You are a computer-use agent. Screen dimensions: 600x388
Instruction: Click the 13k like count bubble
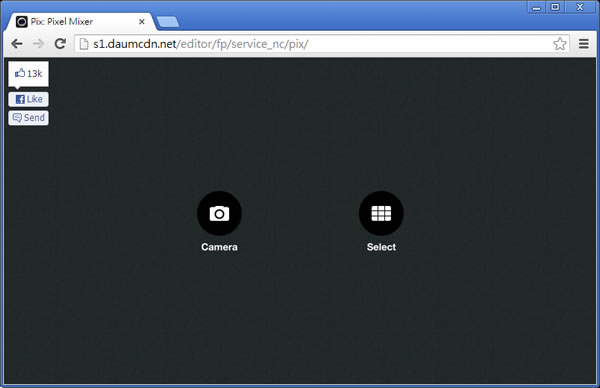(29, 74)
